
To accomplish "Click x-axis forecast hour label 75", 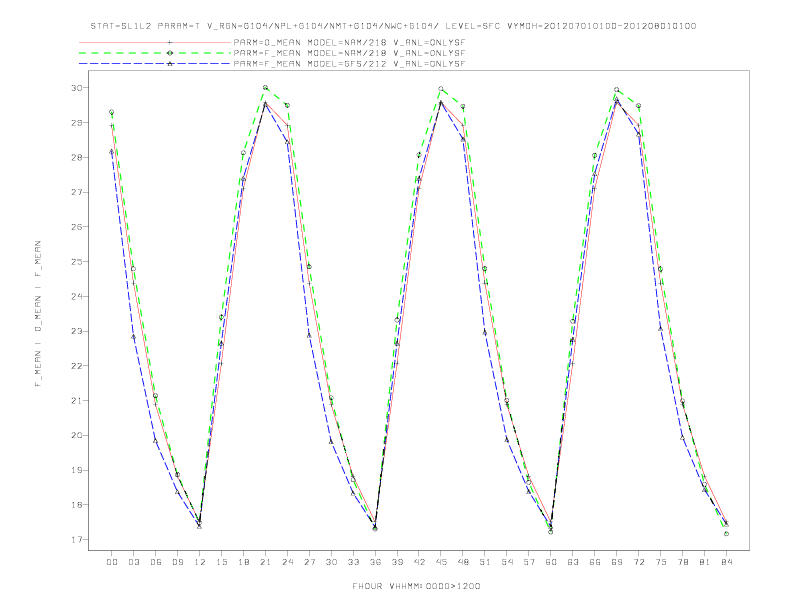I will pyautogui.click(x=661, y=562).
